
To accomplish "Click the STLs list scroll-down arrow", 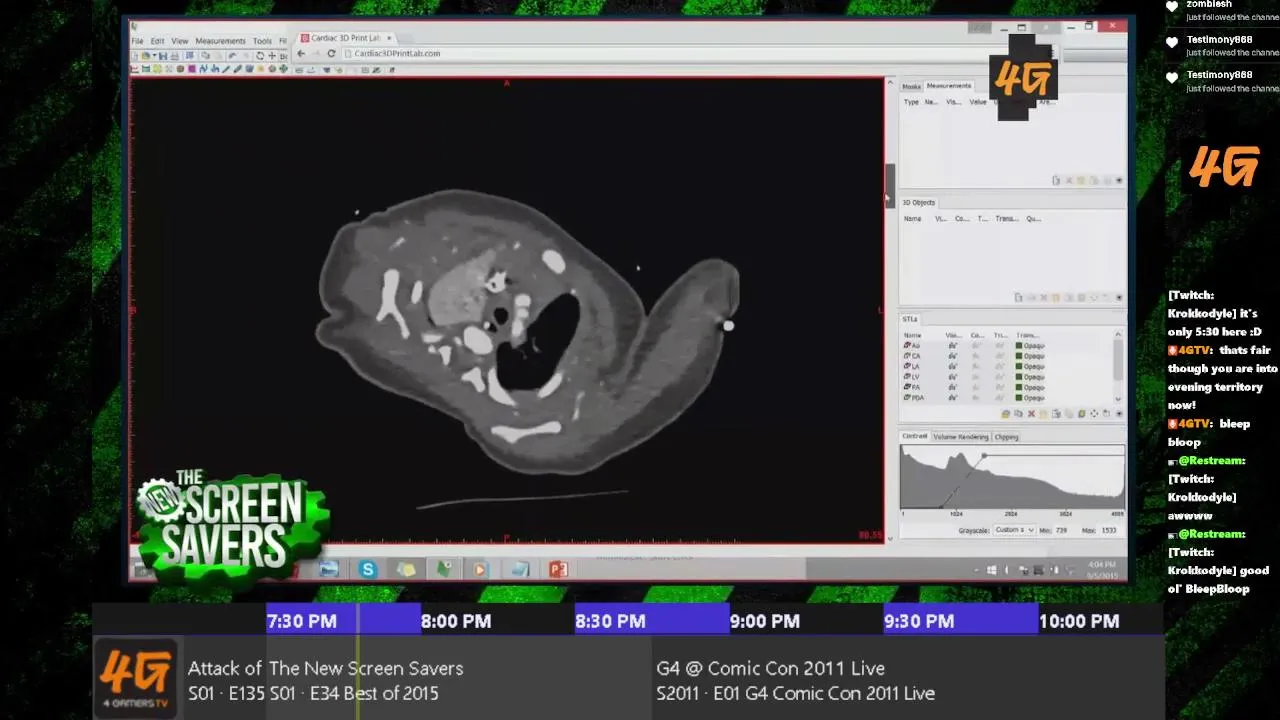I will [1118, 399].
